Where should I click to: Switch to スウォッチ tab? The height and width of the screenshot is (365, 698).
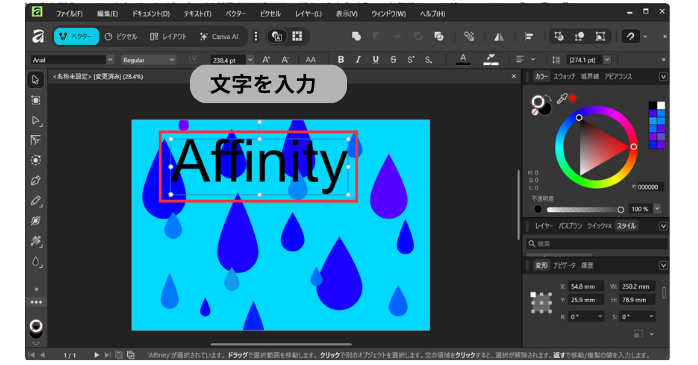click(564, 77)
